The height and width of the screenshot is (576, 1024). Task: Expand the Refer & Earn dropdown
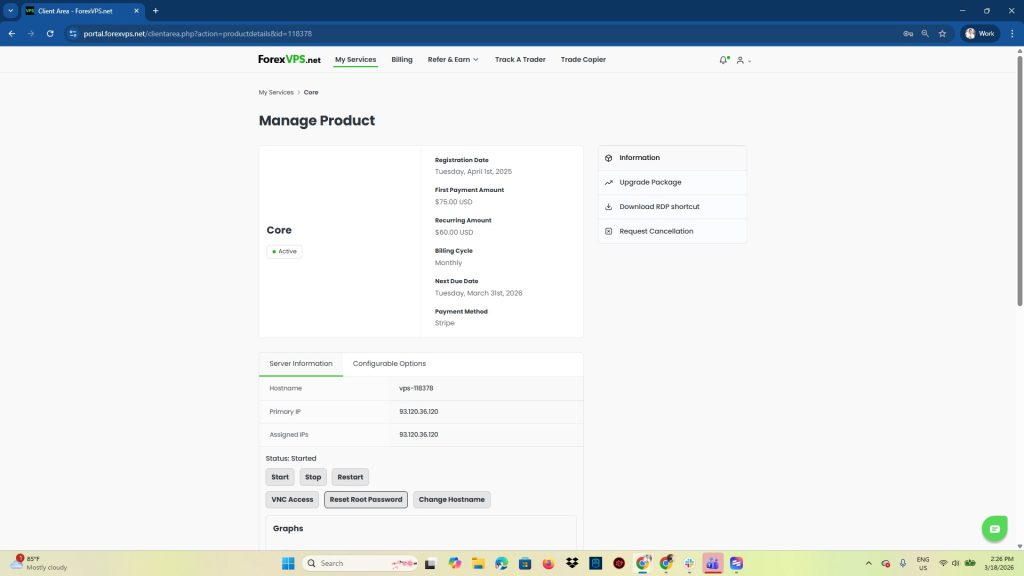click(453, 60)
